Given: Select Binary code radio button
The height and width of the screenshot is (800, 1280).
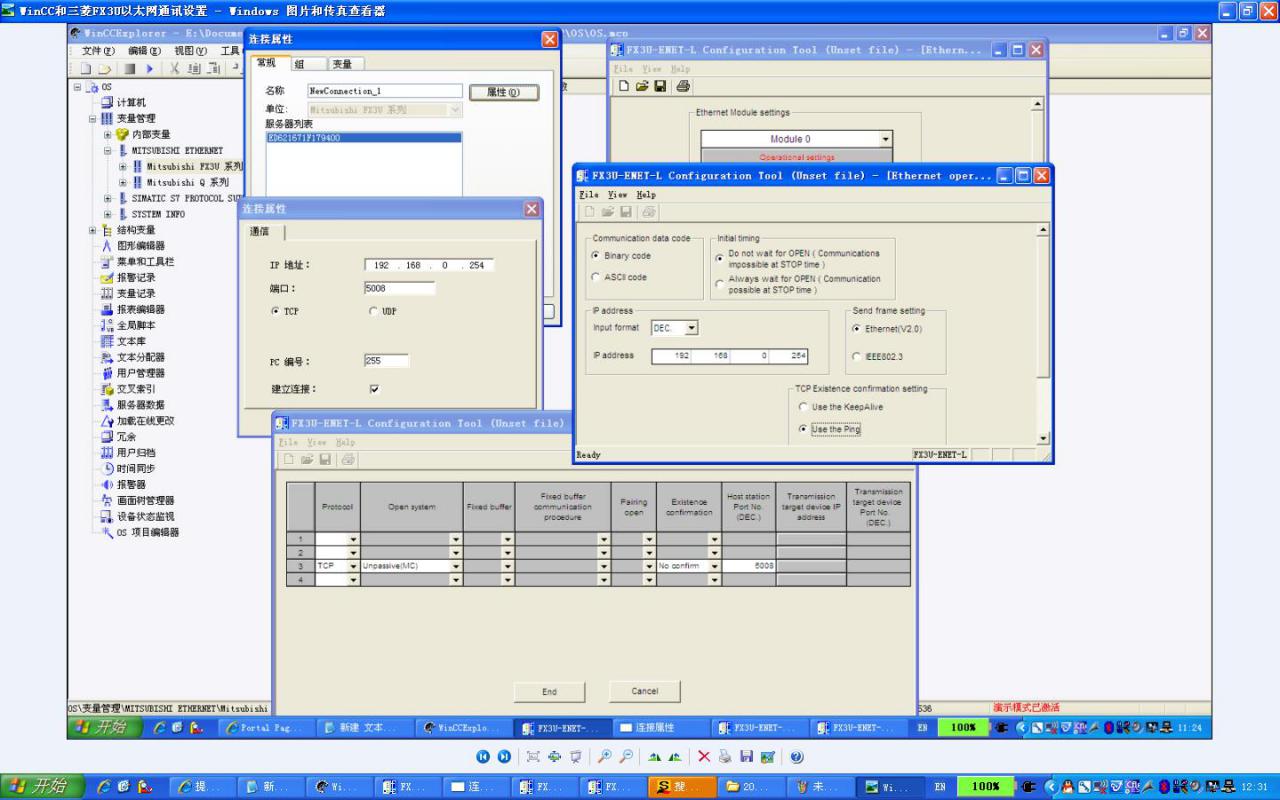Looking at the screenshot, I should coord(596,256).
